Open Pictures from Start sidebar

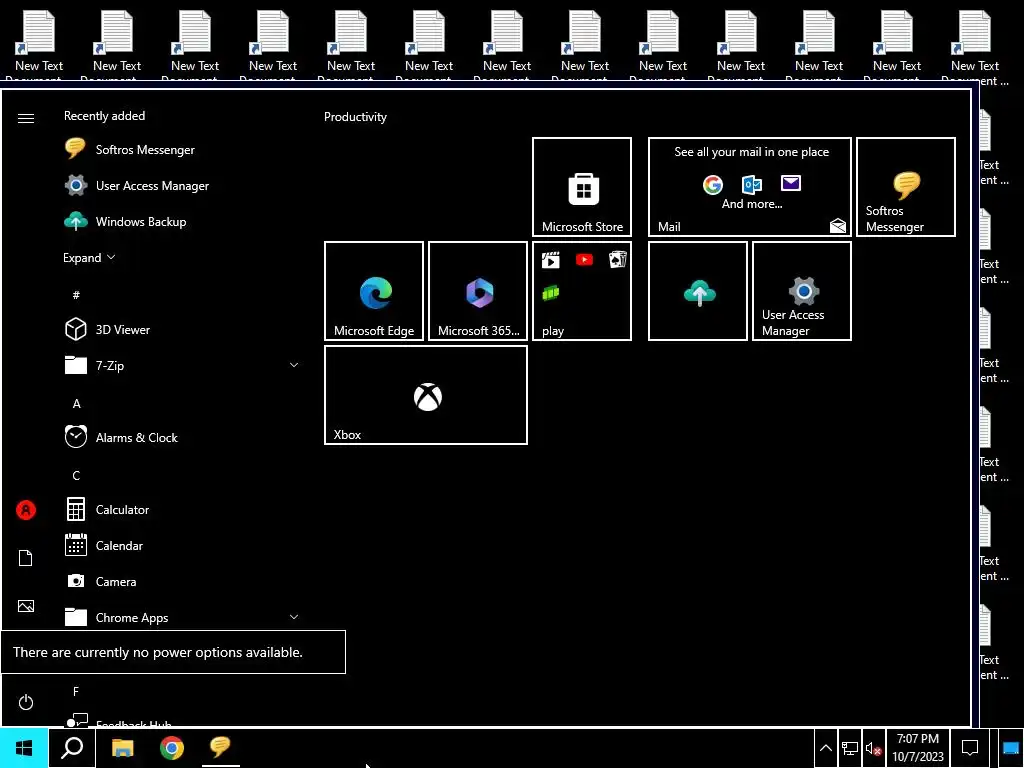click(25, 606)
